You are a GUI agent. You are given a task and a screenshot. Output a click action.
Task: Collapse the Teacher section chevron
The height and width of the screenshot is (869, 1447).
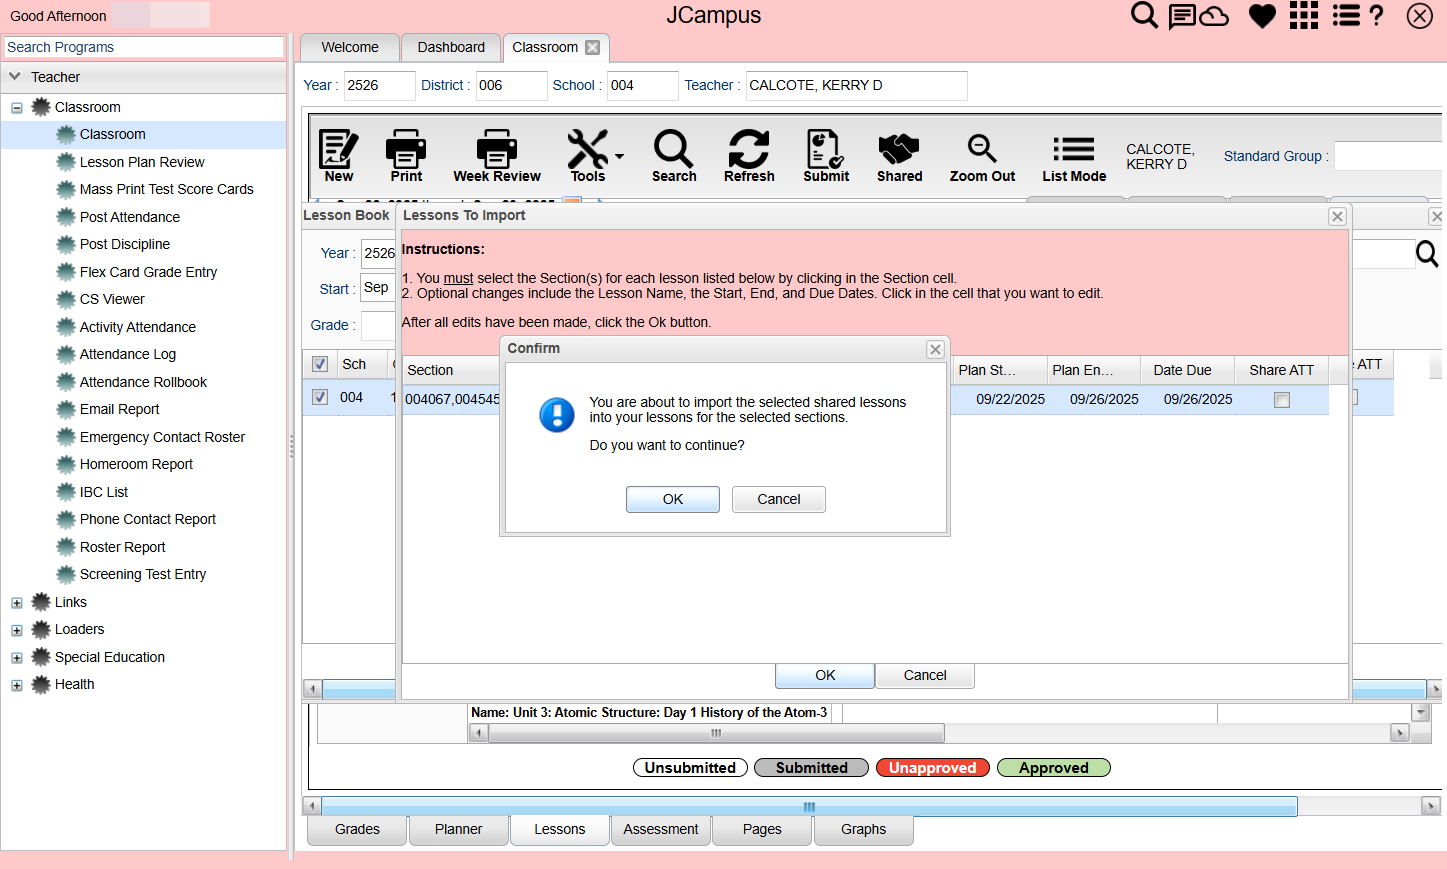(x=15, y=76)
